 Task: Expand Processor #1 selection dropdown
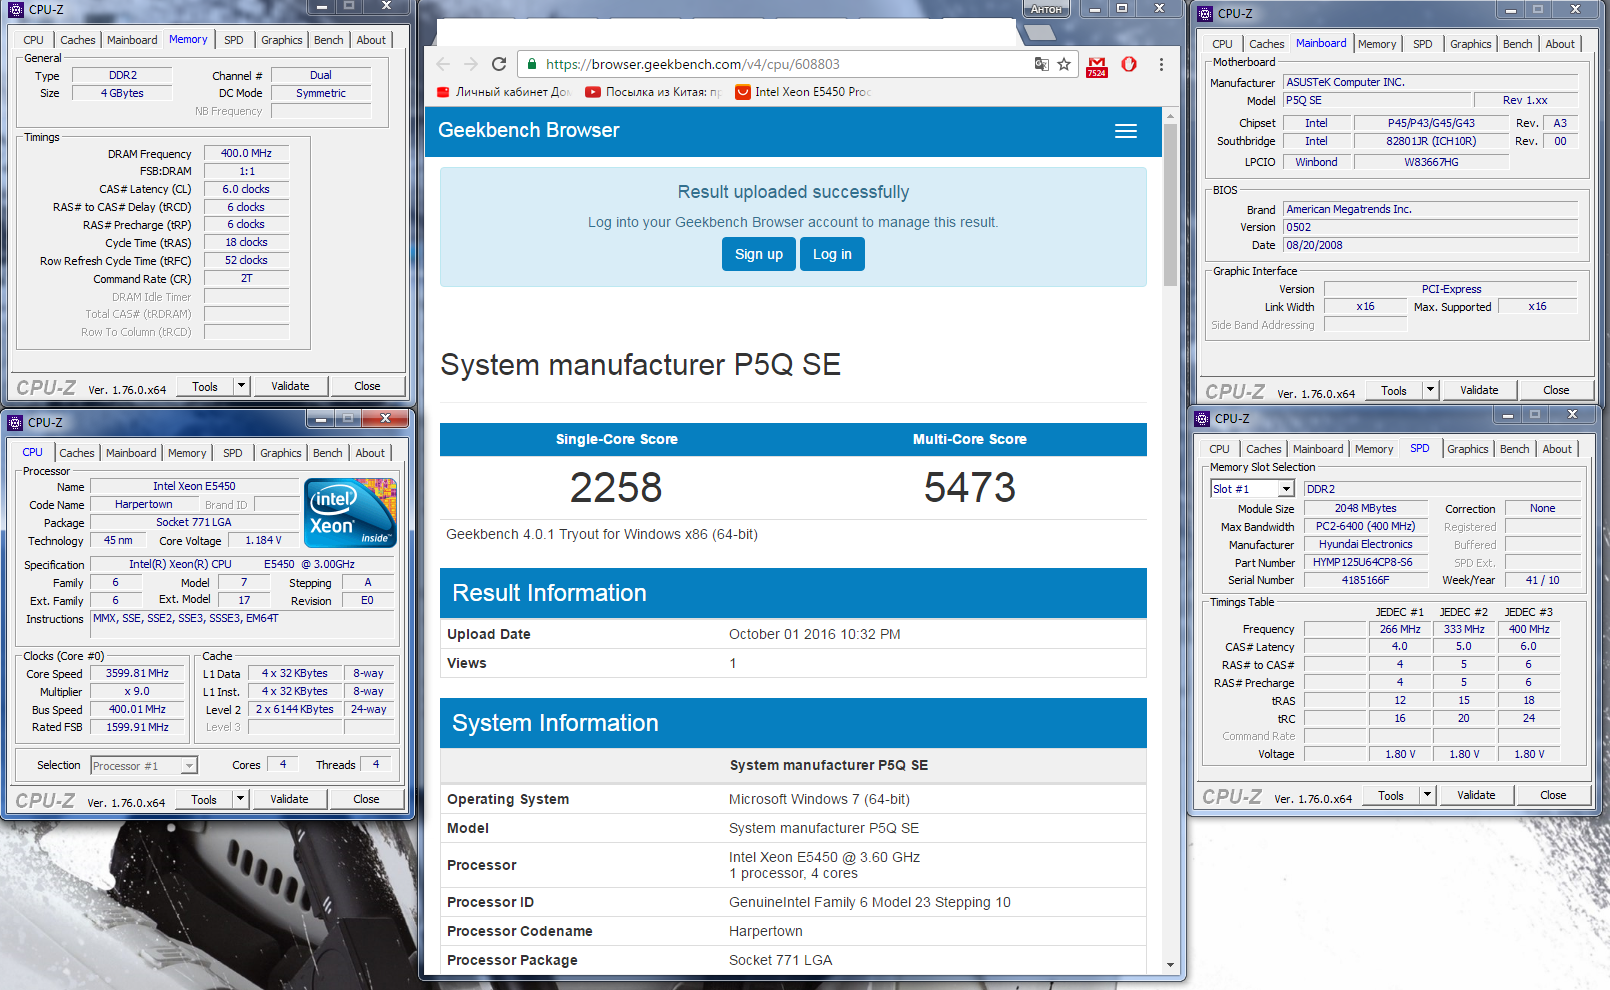(x=189, y=766)
